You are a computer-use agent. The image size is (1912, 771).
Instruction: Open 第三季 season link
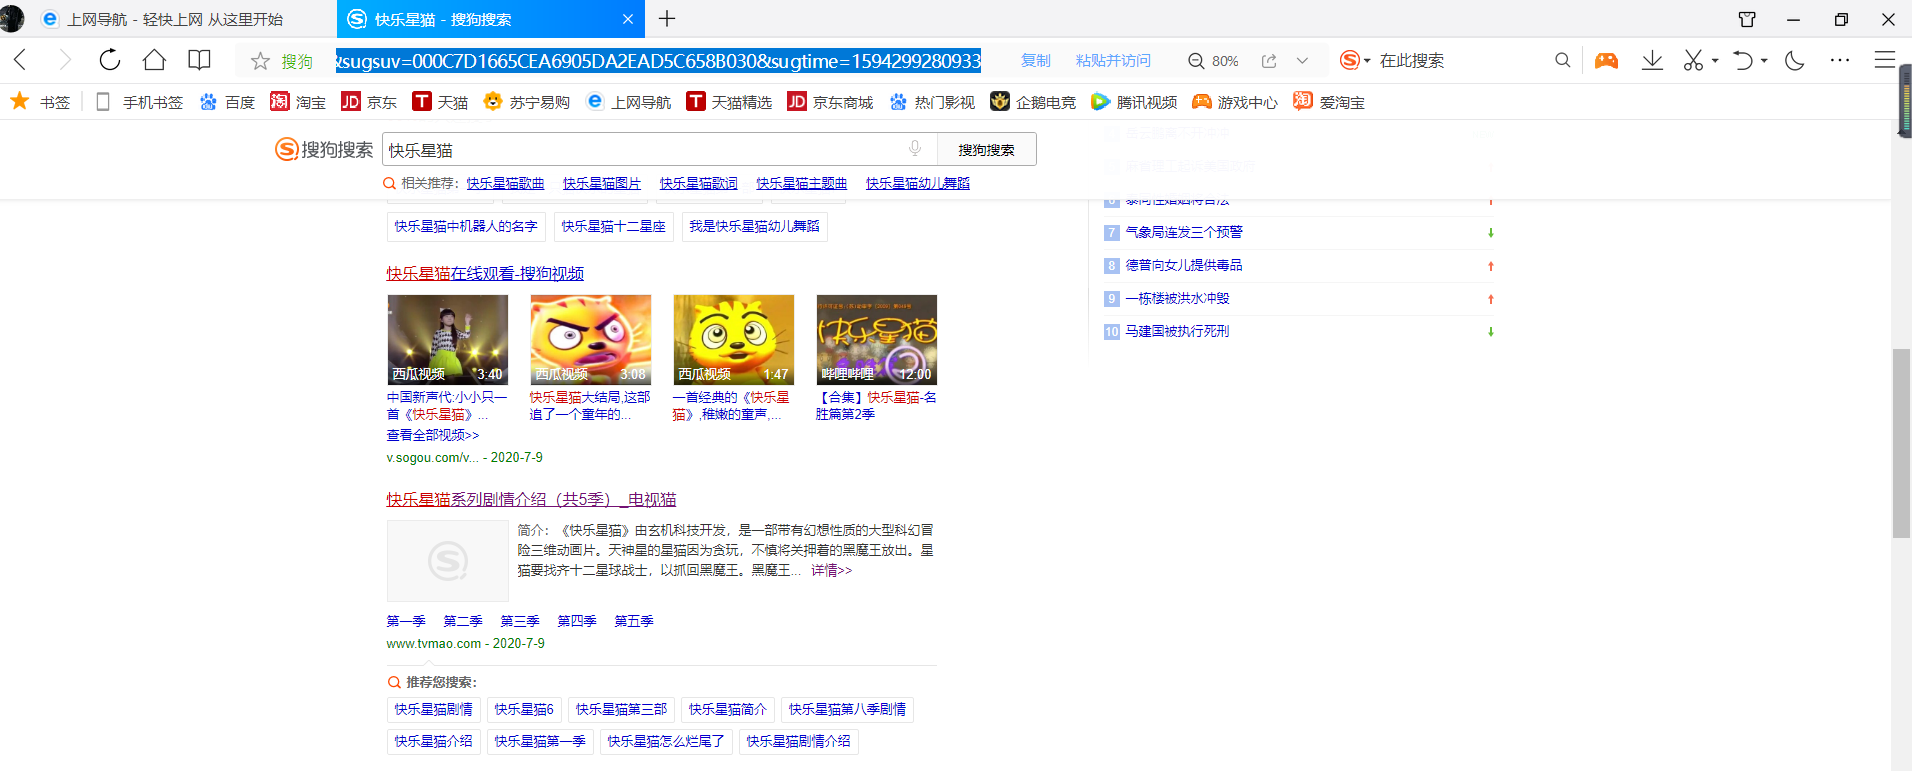[x=520, y=621]
